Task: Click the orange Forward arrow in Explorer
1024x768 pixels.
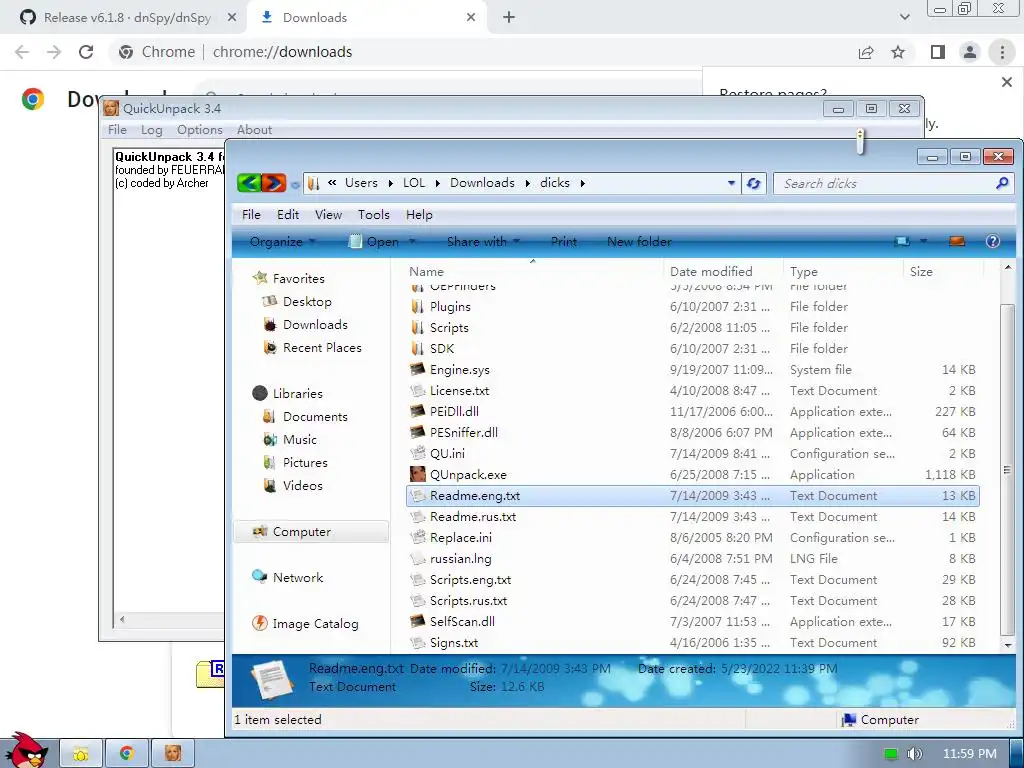Action: click(x=274, y=183)
